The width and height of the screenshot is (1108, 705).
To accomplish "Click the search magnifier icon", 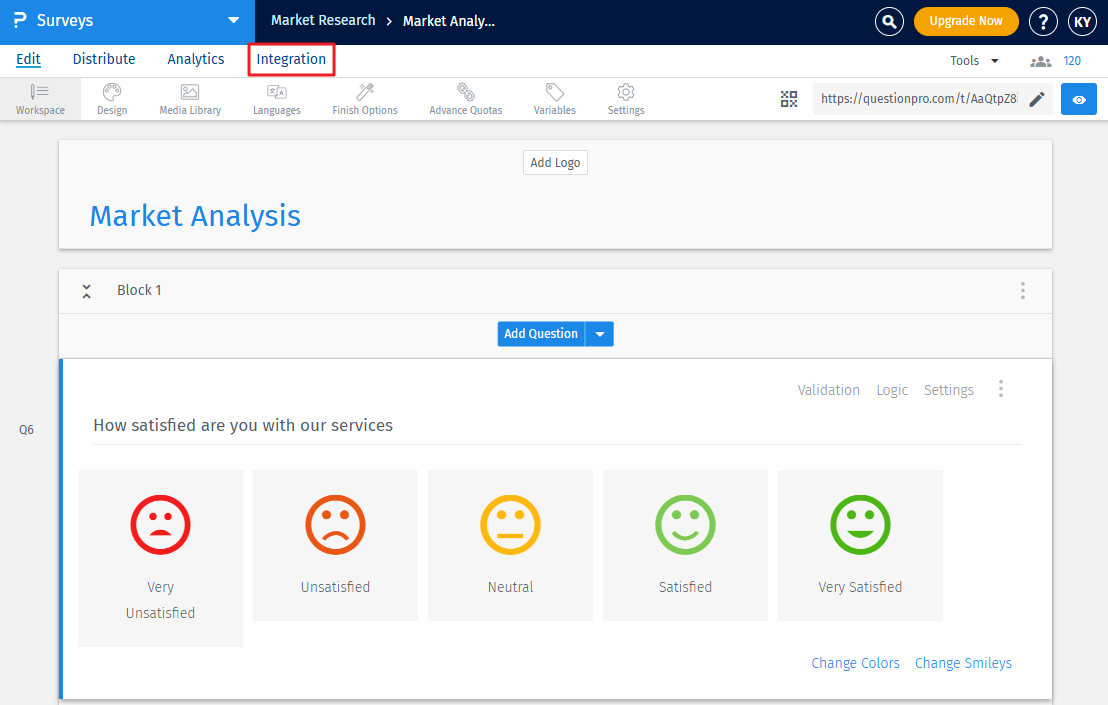I will 888,21.
